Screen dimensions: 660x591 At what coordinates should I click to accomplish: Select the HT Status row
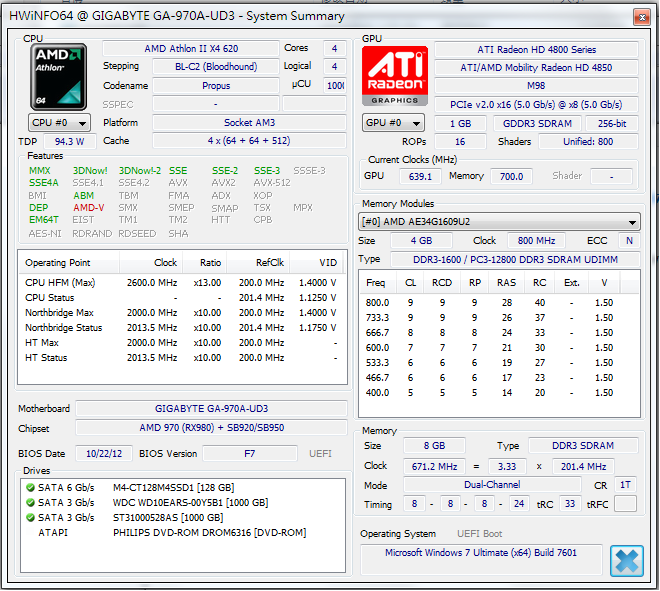tap(181, 358)
